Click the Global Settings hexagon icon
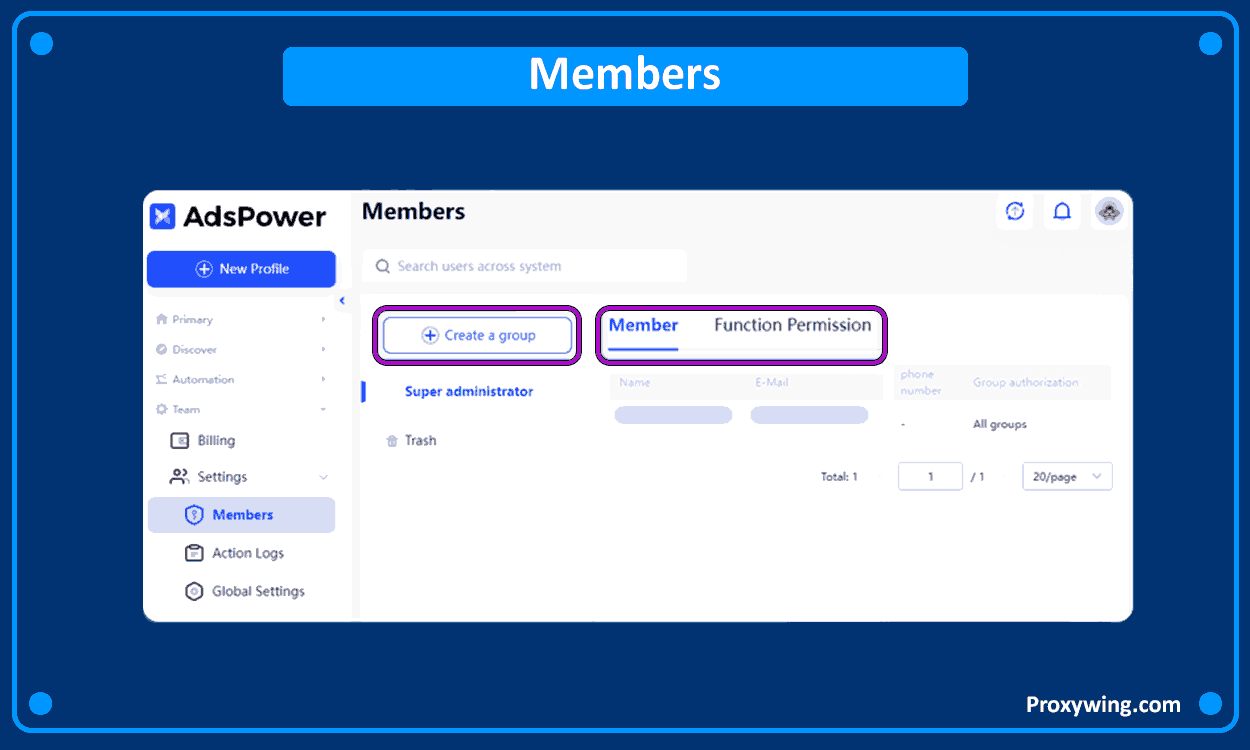The width and height of the screenshot is (1250, 750). coord(194,591)
